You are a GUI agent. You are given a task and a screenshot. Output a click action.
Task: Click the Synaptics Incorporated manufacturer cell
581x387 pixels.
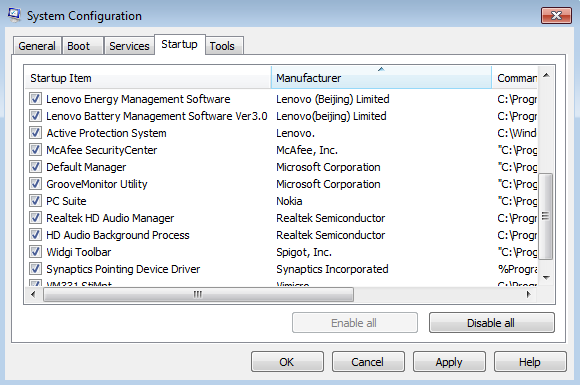pos(332,269)
